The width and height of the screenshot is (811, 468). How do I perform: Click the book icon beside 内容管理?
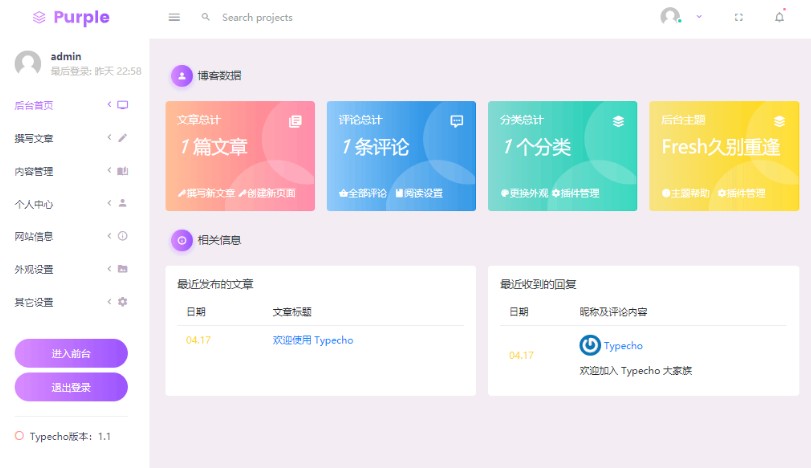click(123, 171)
